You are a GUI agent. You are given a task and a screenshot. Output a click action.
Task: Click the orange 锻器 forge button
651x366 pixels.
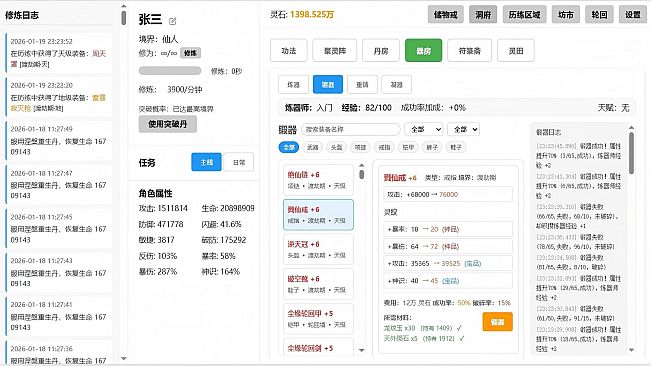(497, 322)
